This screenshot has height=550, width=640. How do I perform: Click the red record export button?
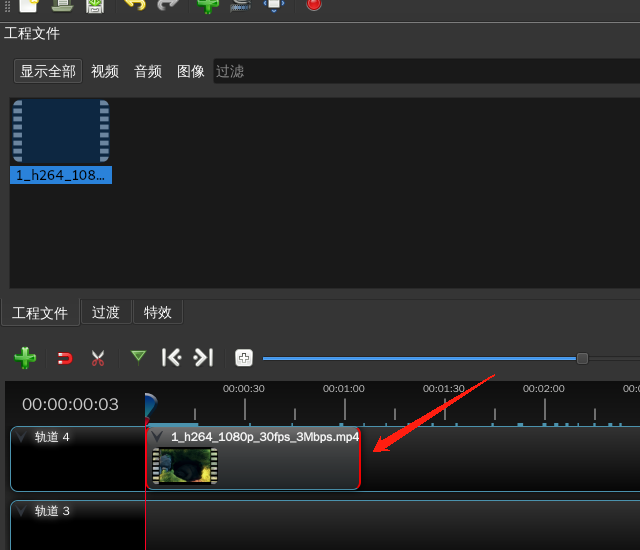pyautogui.click(x=314, y=4)
